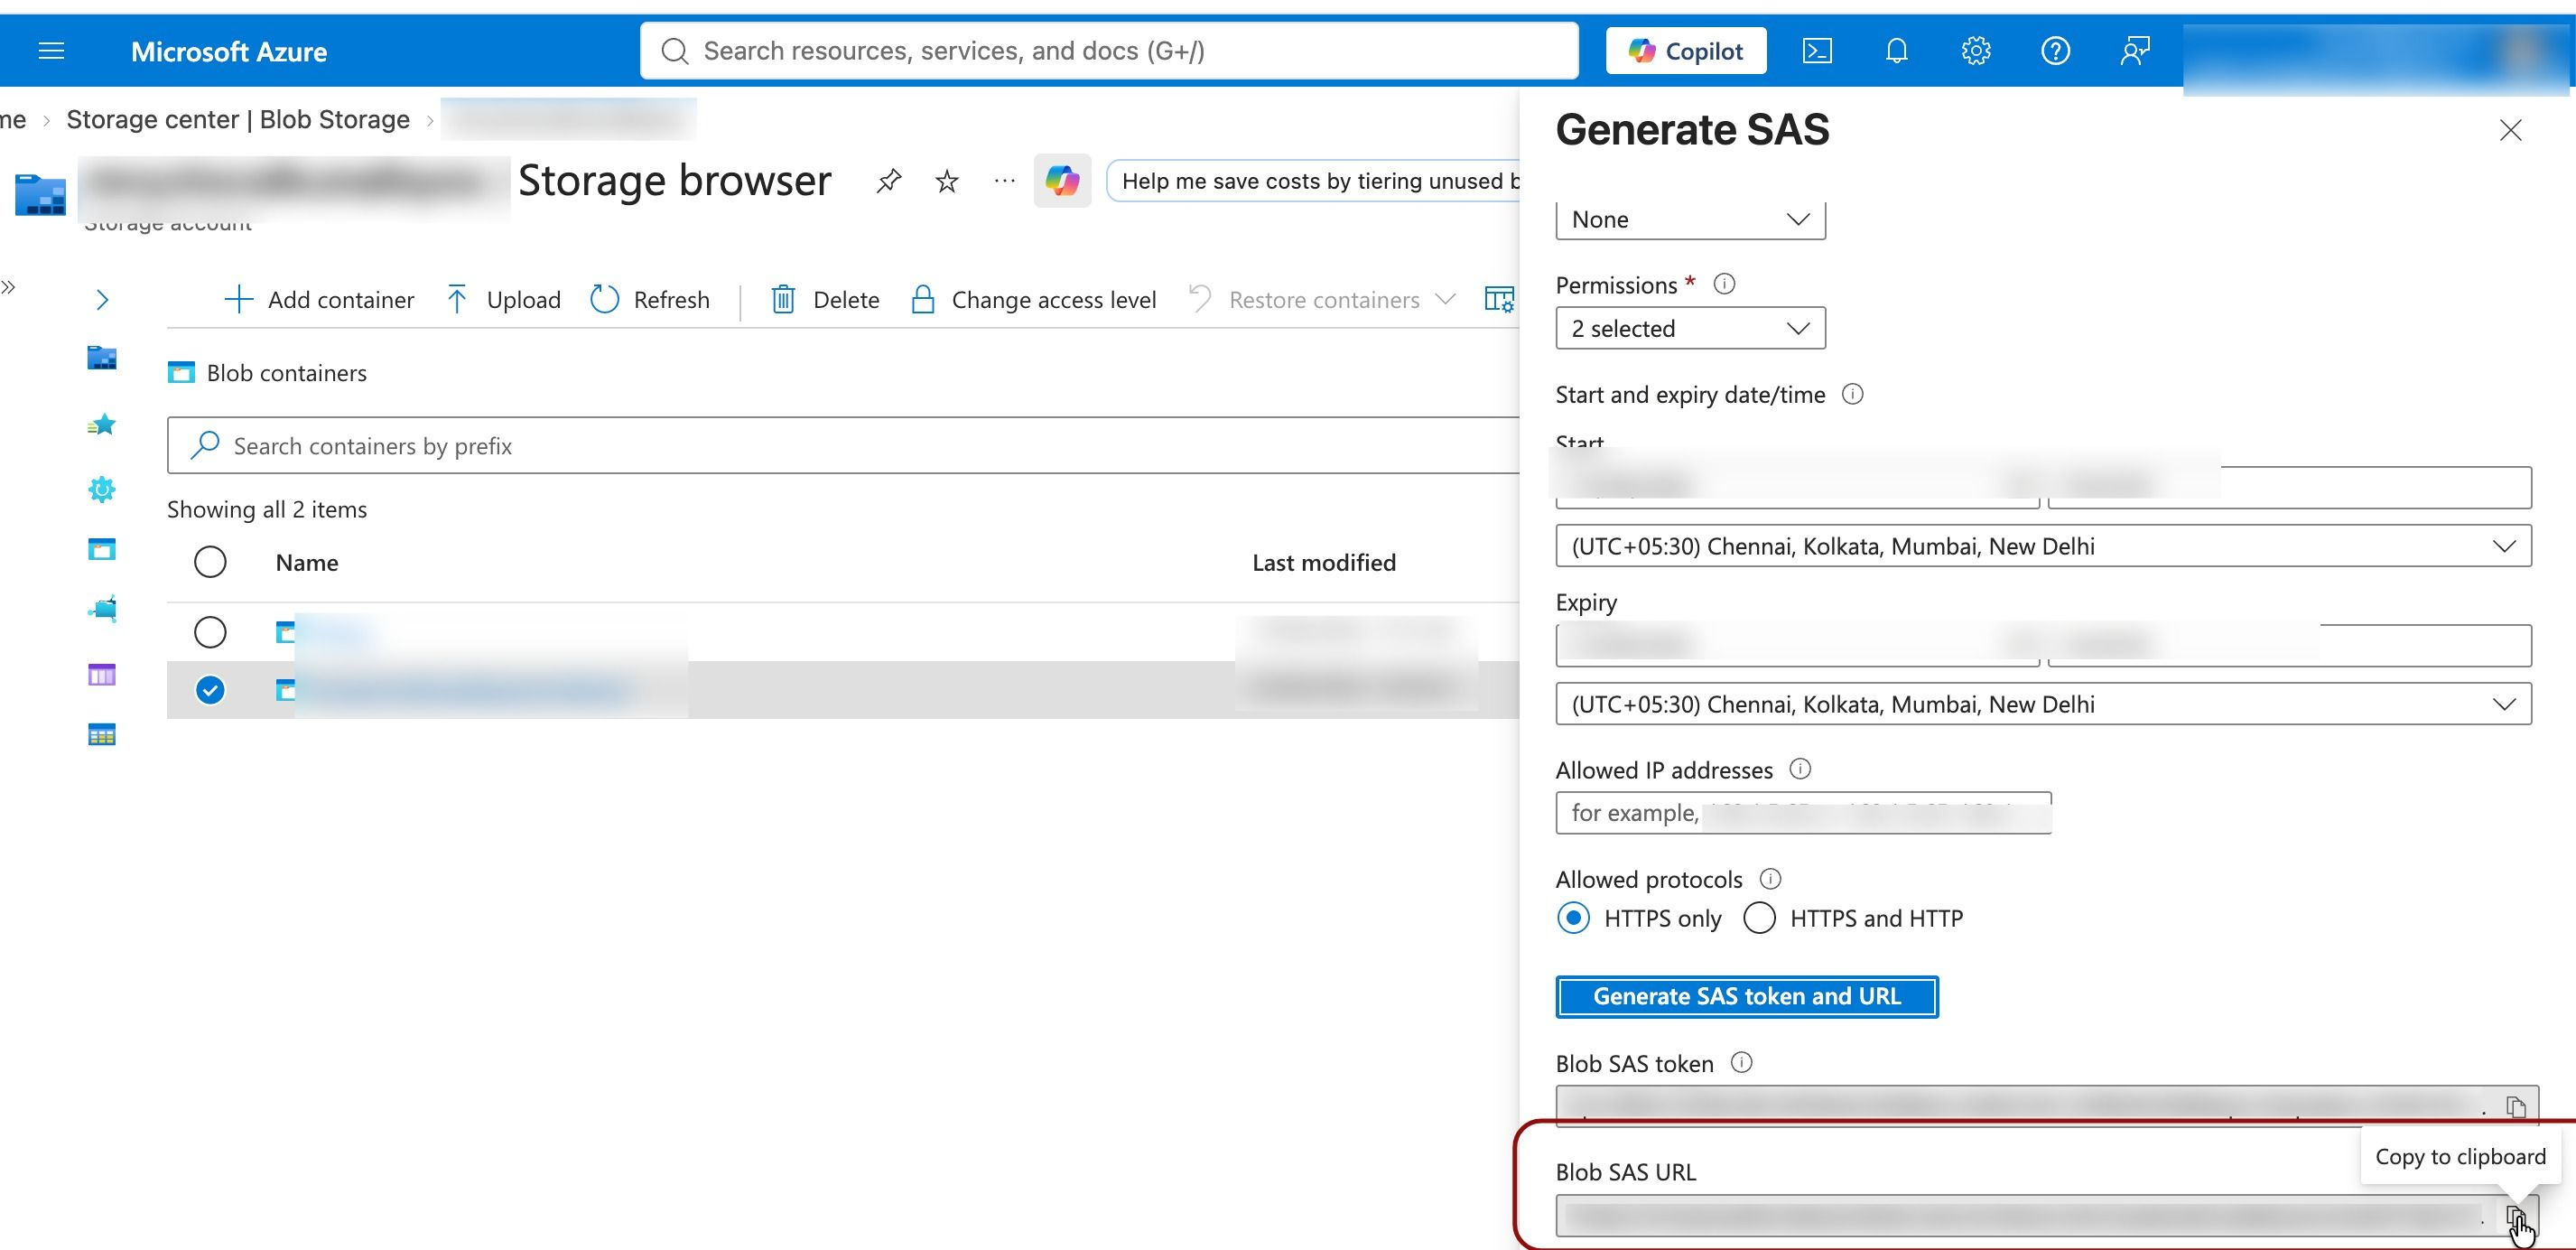Viewport: 2576px width, 1250px height.
Task: Click the Blob containers heading
Action: 286,373
